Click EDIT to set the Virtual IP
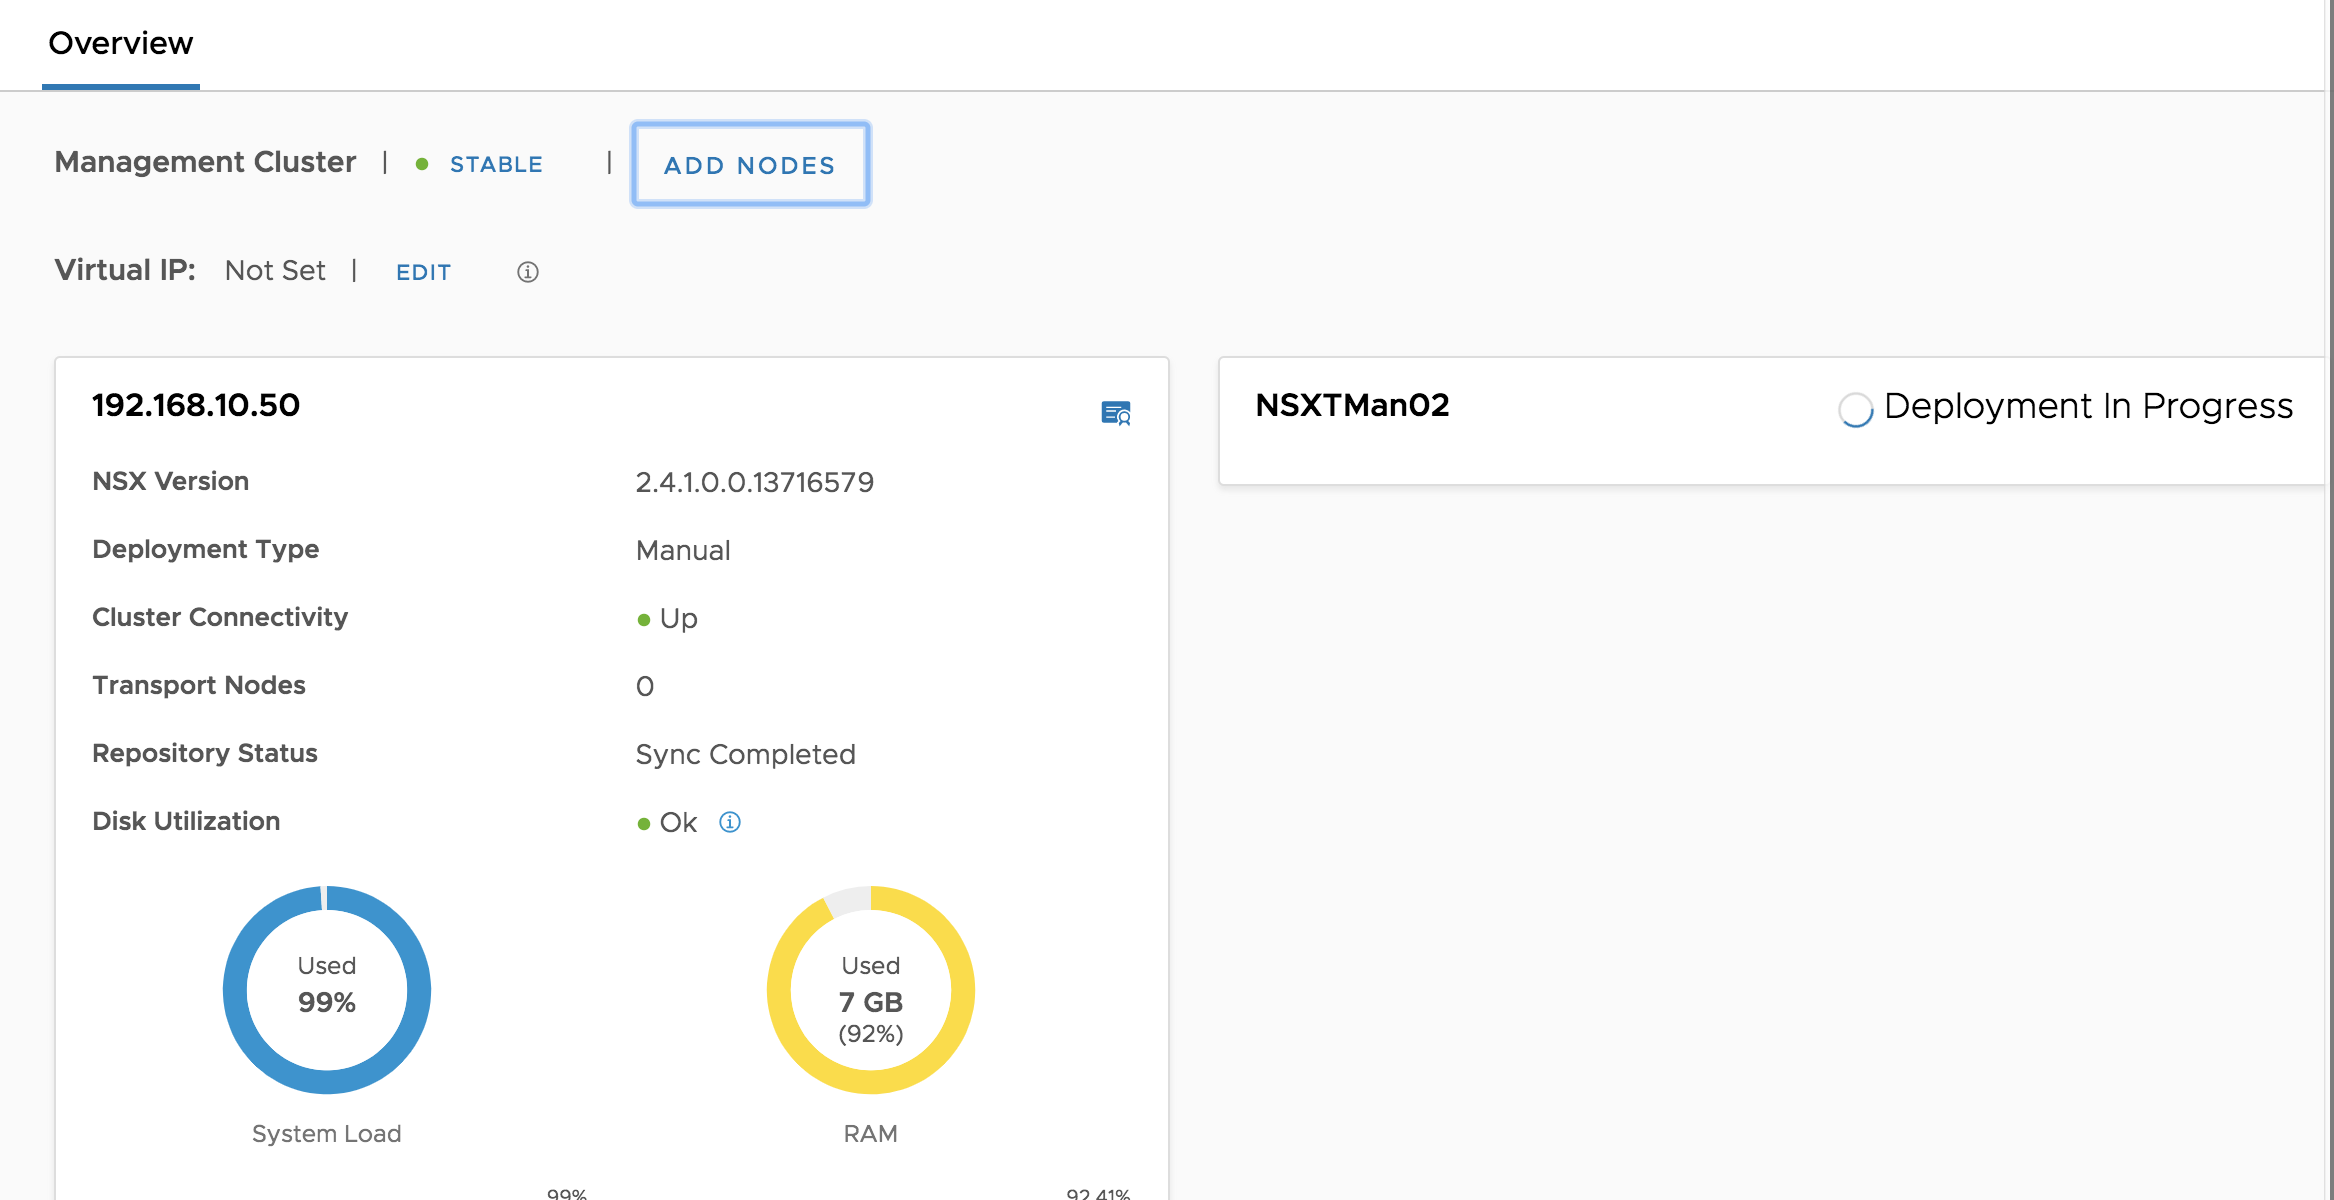Screen dimensions: 2334x1200 [423, 271]
